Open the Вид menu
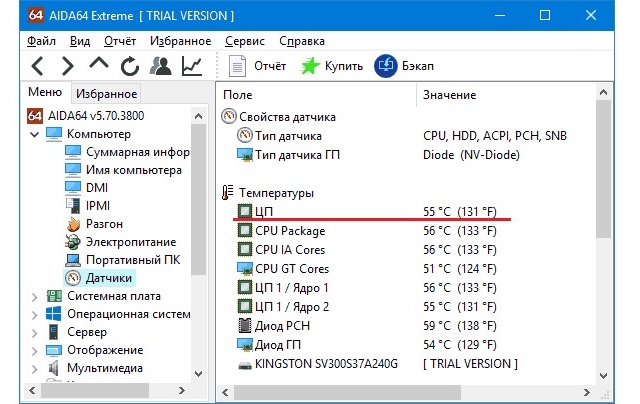This screenshot has height=404, width=640. pyautogui.click(x=80, y=41)
